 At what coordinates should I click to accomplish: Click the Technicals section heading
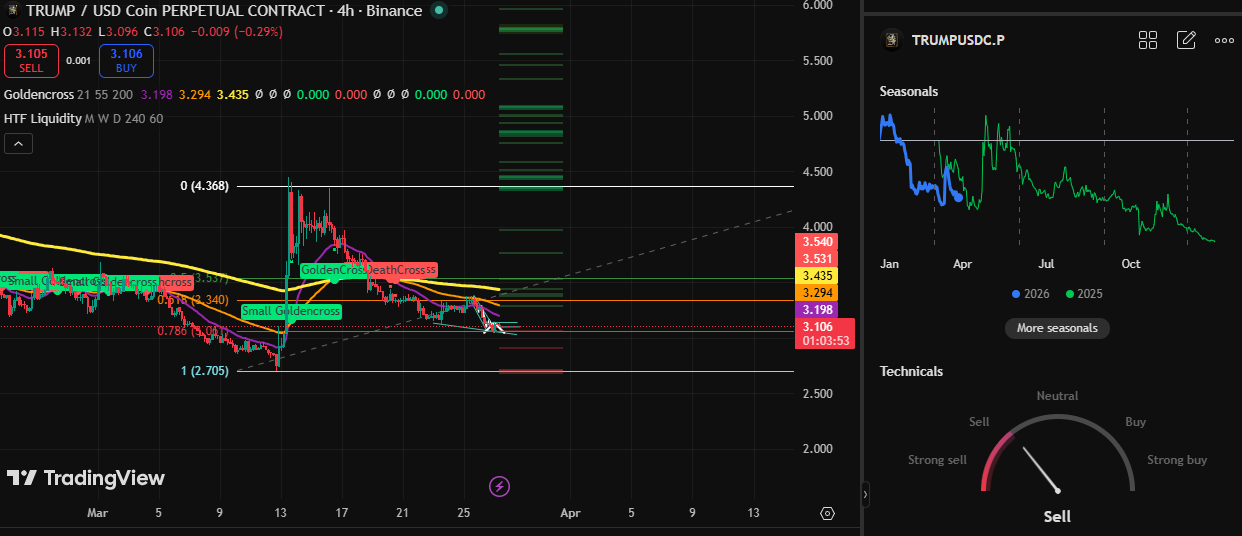911,371
